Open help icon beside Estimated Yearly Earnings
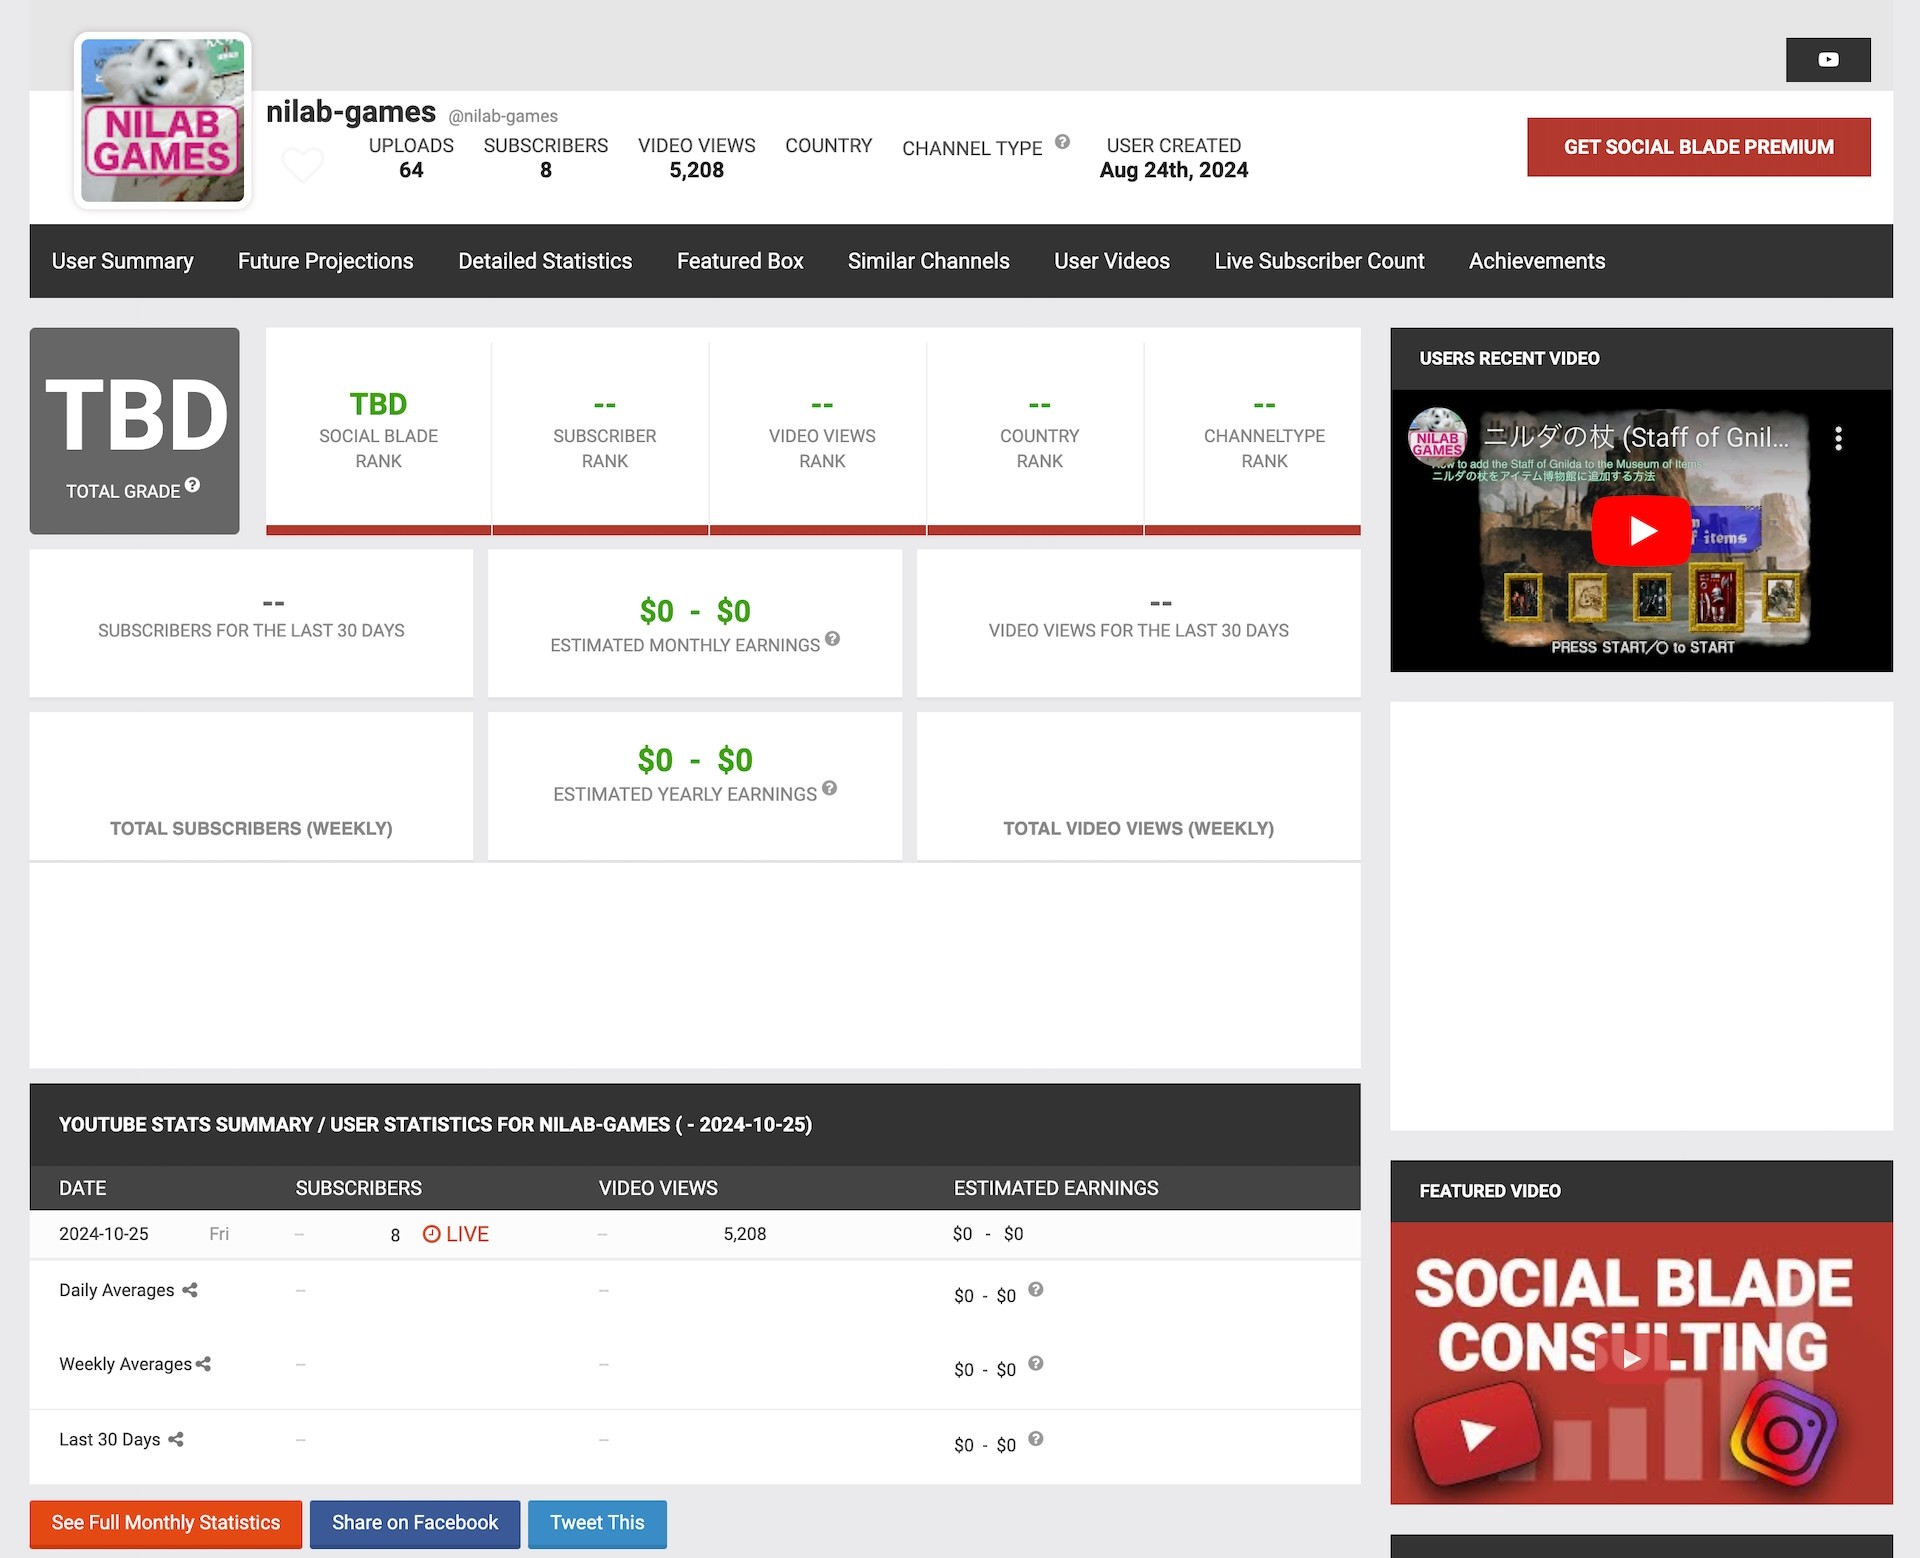The image size is (1920, 1558). [829, 788]
